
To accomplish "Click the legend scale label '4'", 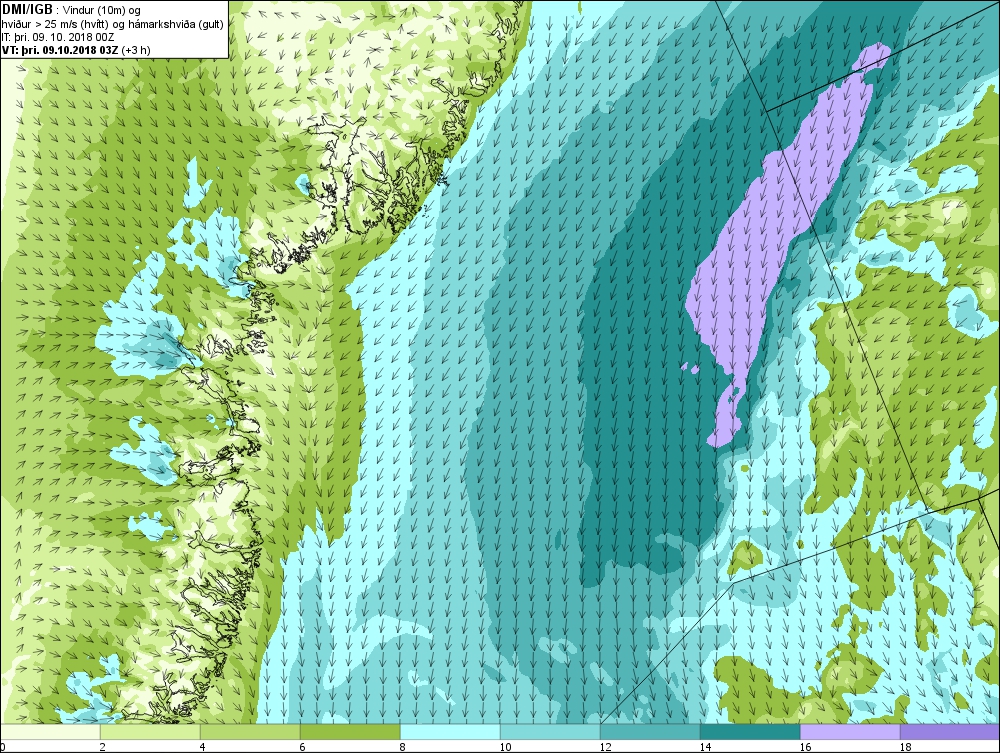I will pos(203,747).
